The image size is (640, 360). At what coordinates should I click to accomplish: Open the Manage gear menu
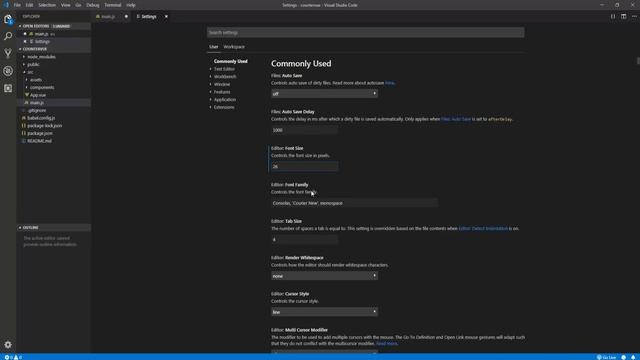[8, 344]
